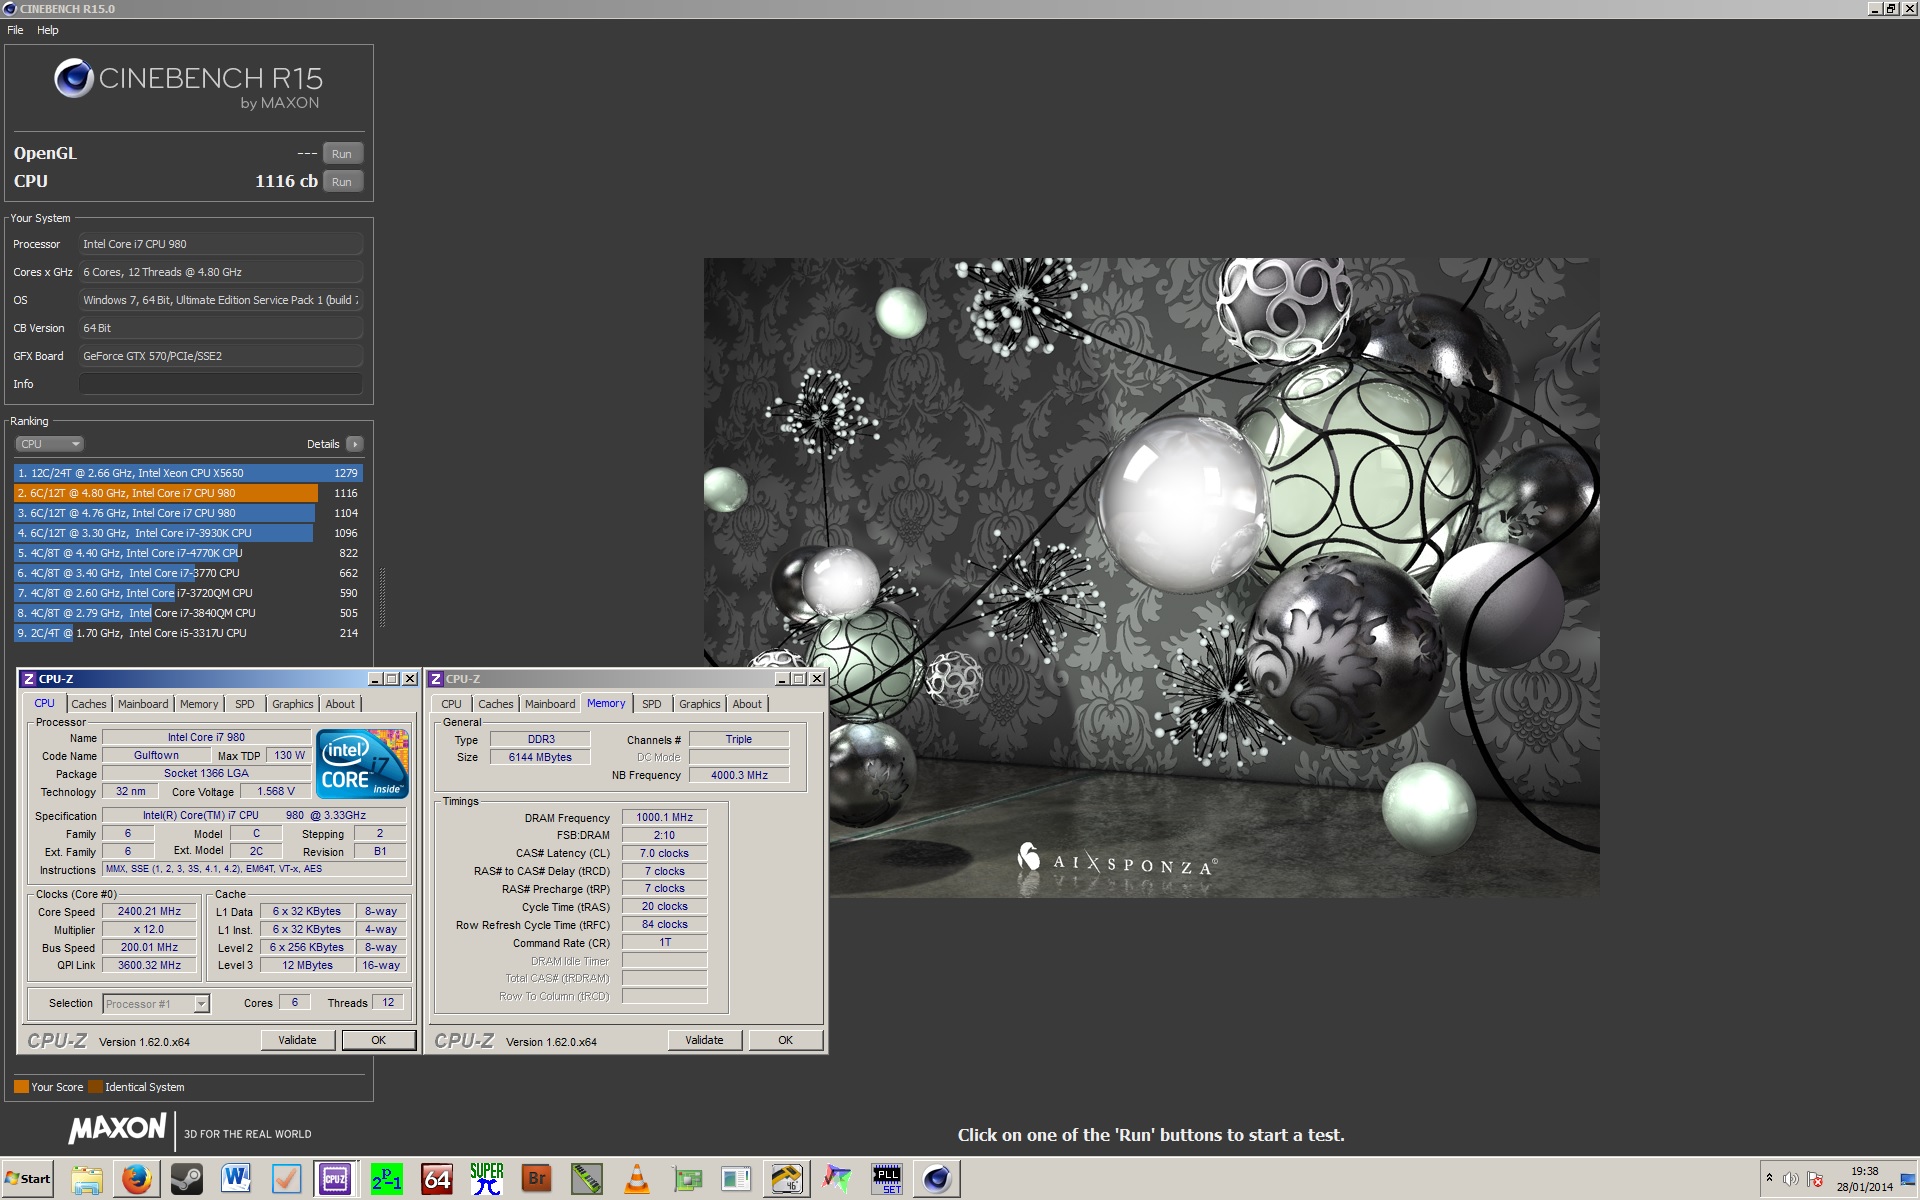Run the CPU benchmark
Image resolution: width=1920 pixels, height=1200 pixels.
point(342,181)
